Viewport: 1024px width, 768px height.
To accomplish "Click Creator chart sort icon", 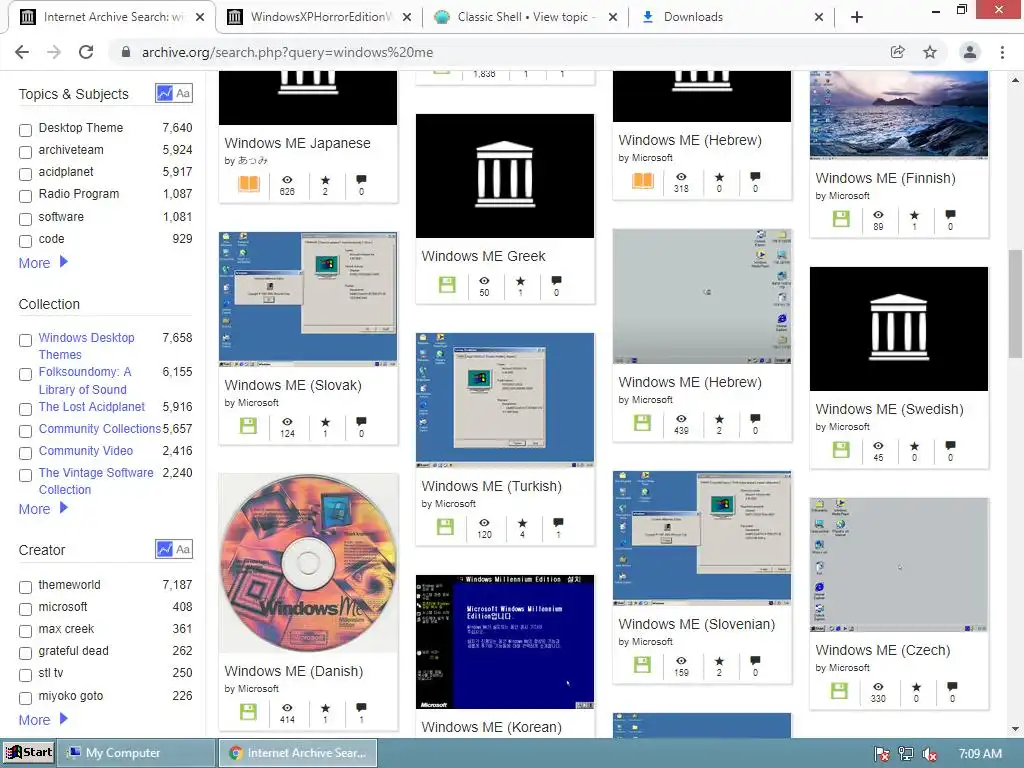I will click(x=164, y=549).
